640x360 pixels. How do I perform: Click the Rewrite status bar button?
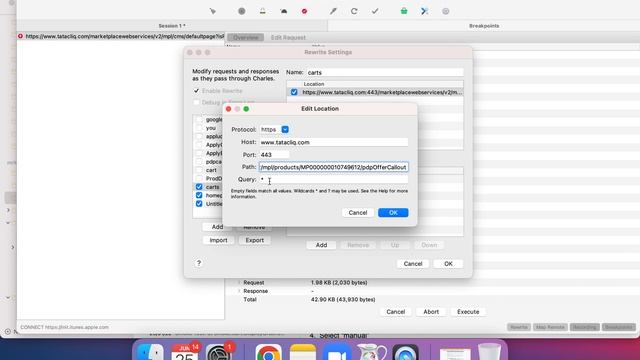coord(519,327)
